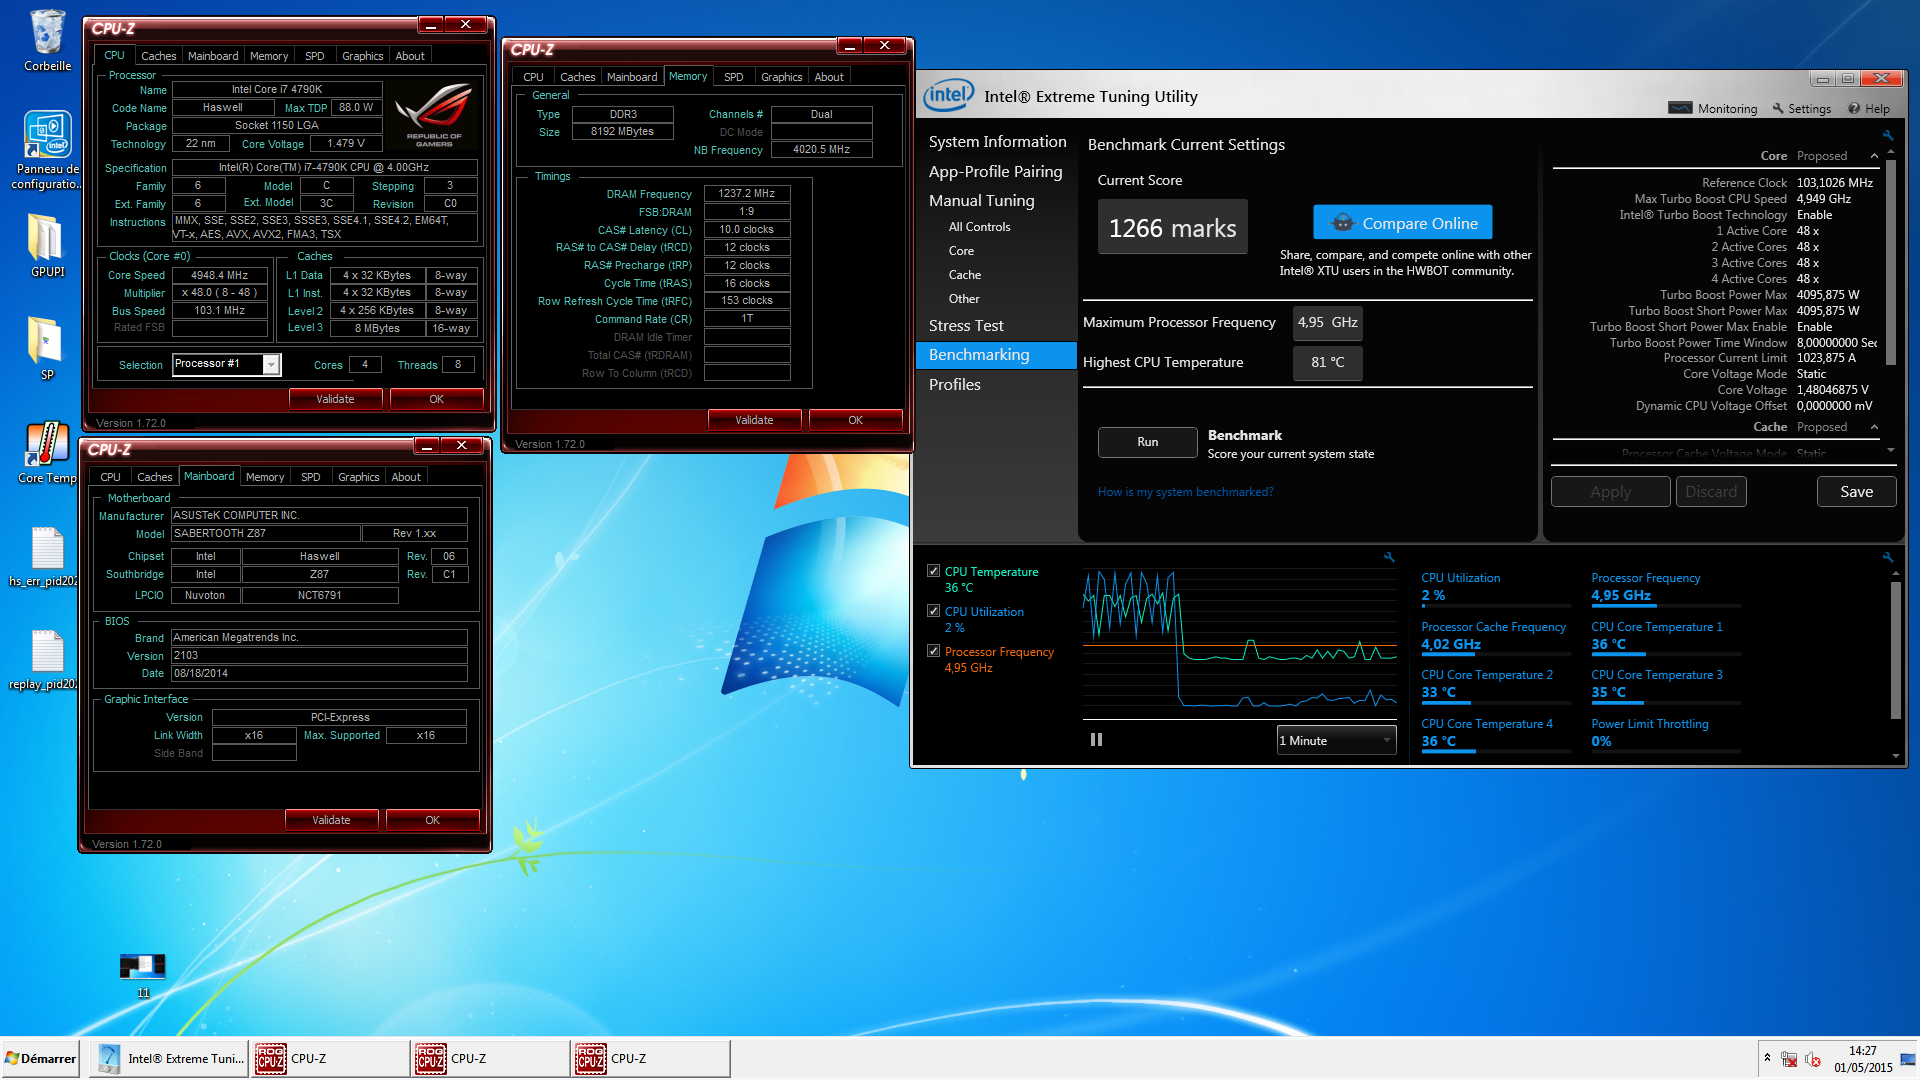The image size is (1920, 1080).
Task: Select Stress Test in XTU sidebar
Action: tap(966, 326)
